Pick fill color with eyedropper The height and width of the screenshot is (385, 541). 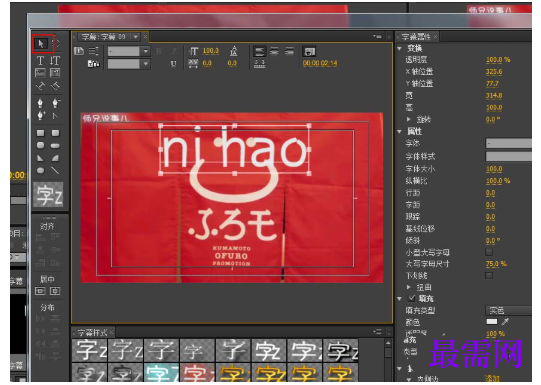point(505,322)
